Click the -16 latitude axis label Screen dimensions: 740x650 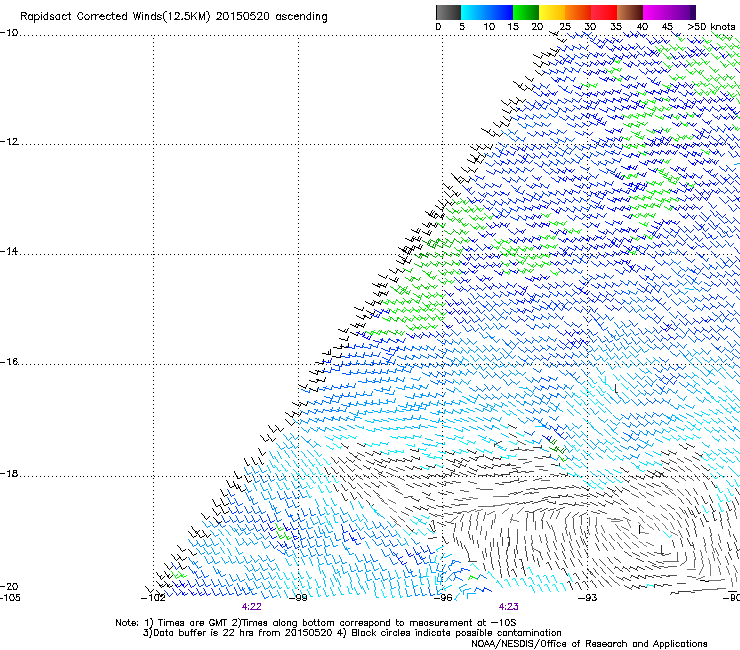(x=9, y=362)
